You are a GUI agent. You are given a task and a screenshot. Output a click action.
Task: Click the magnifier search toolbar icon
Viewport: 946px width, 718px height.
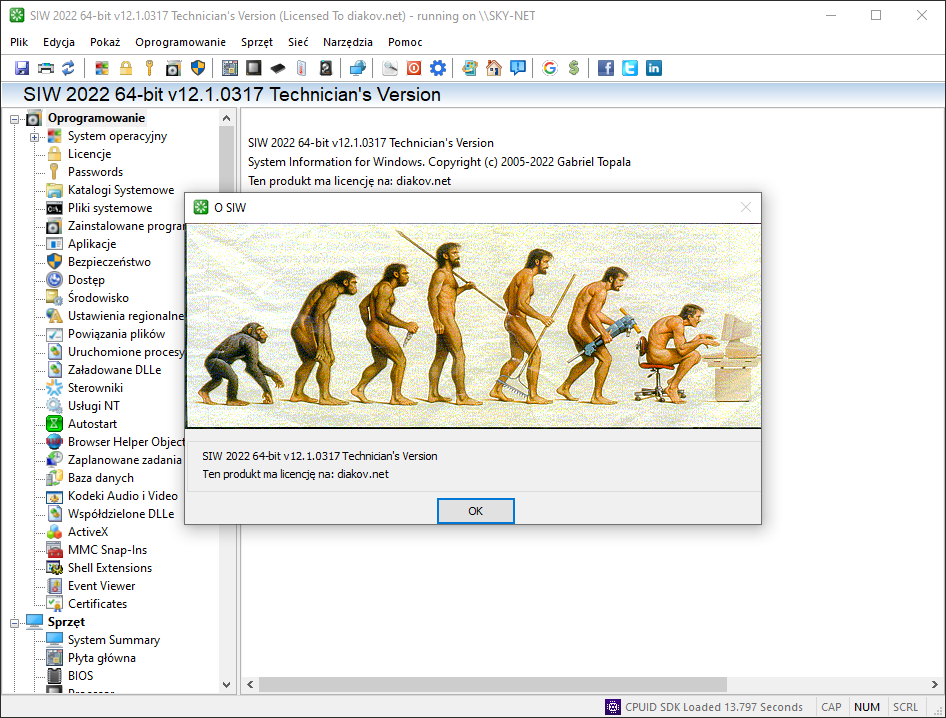coord(390,68)
